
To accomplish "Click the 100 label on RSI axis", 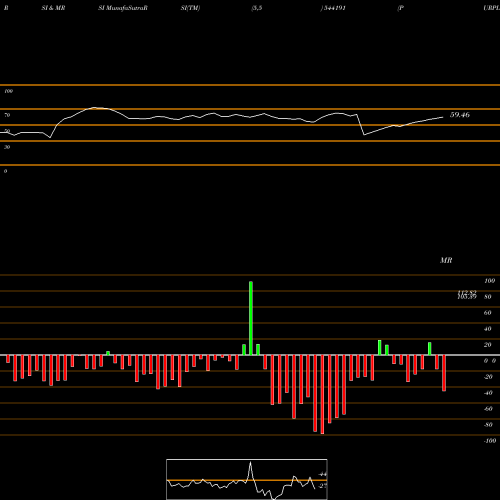I will point(8,91).
